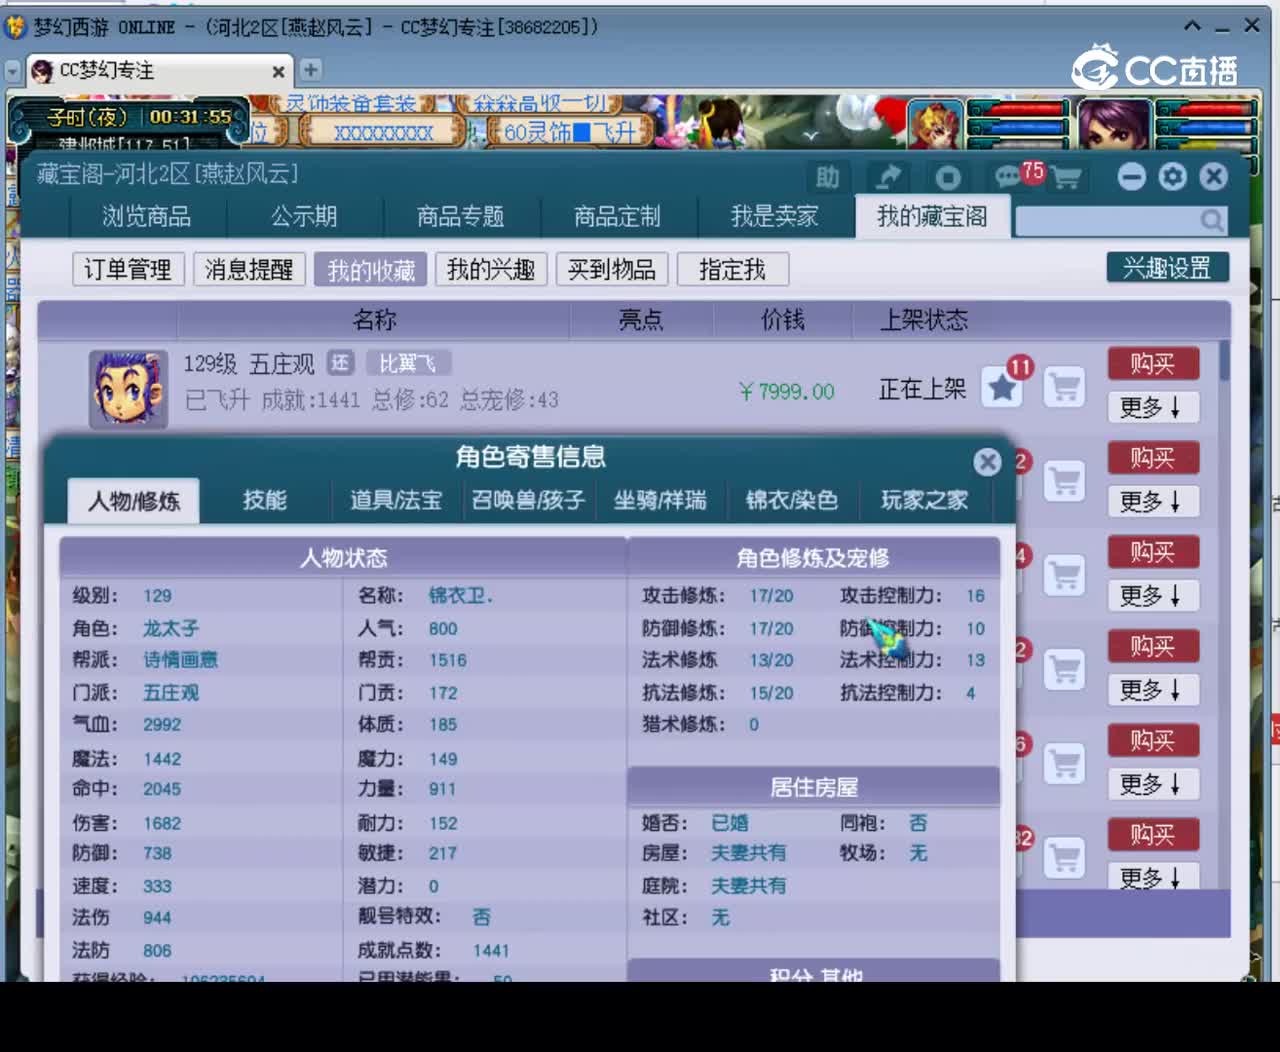Open the 助 helper icon in header
This screenshot has height=1052, width=1280.
828,178
